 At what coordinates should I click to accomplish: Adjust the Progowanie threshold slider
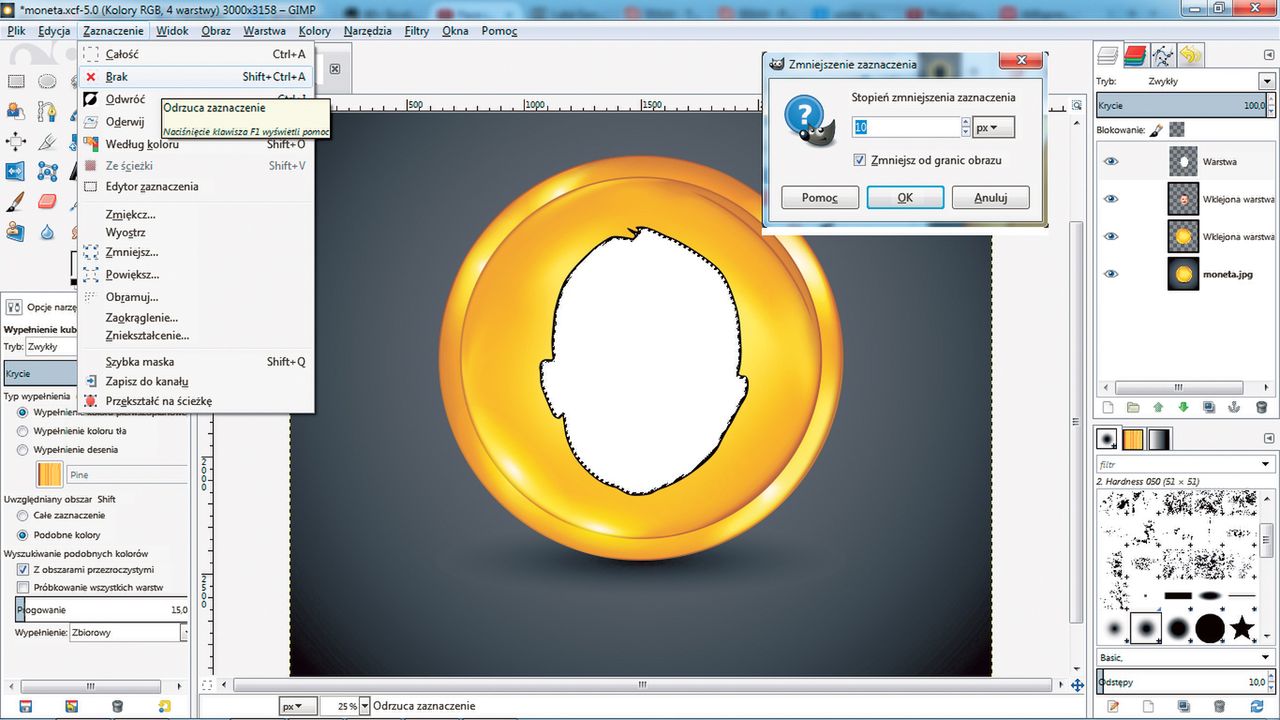[x=101, y=609]
